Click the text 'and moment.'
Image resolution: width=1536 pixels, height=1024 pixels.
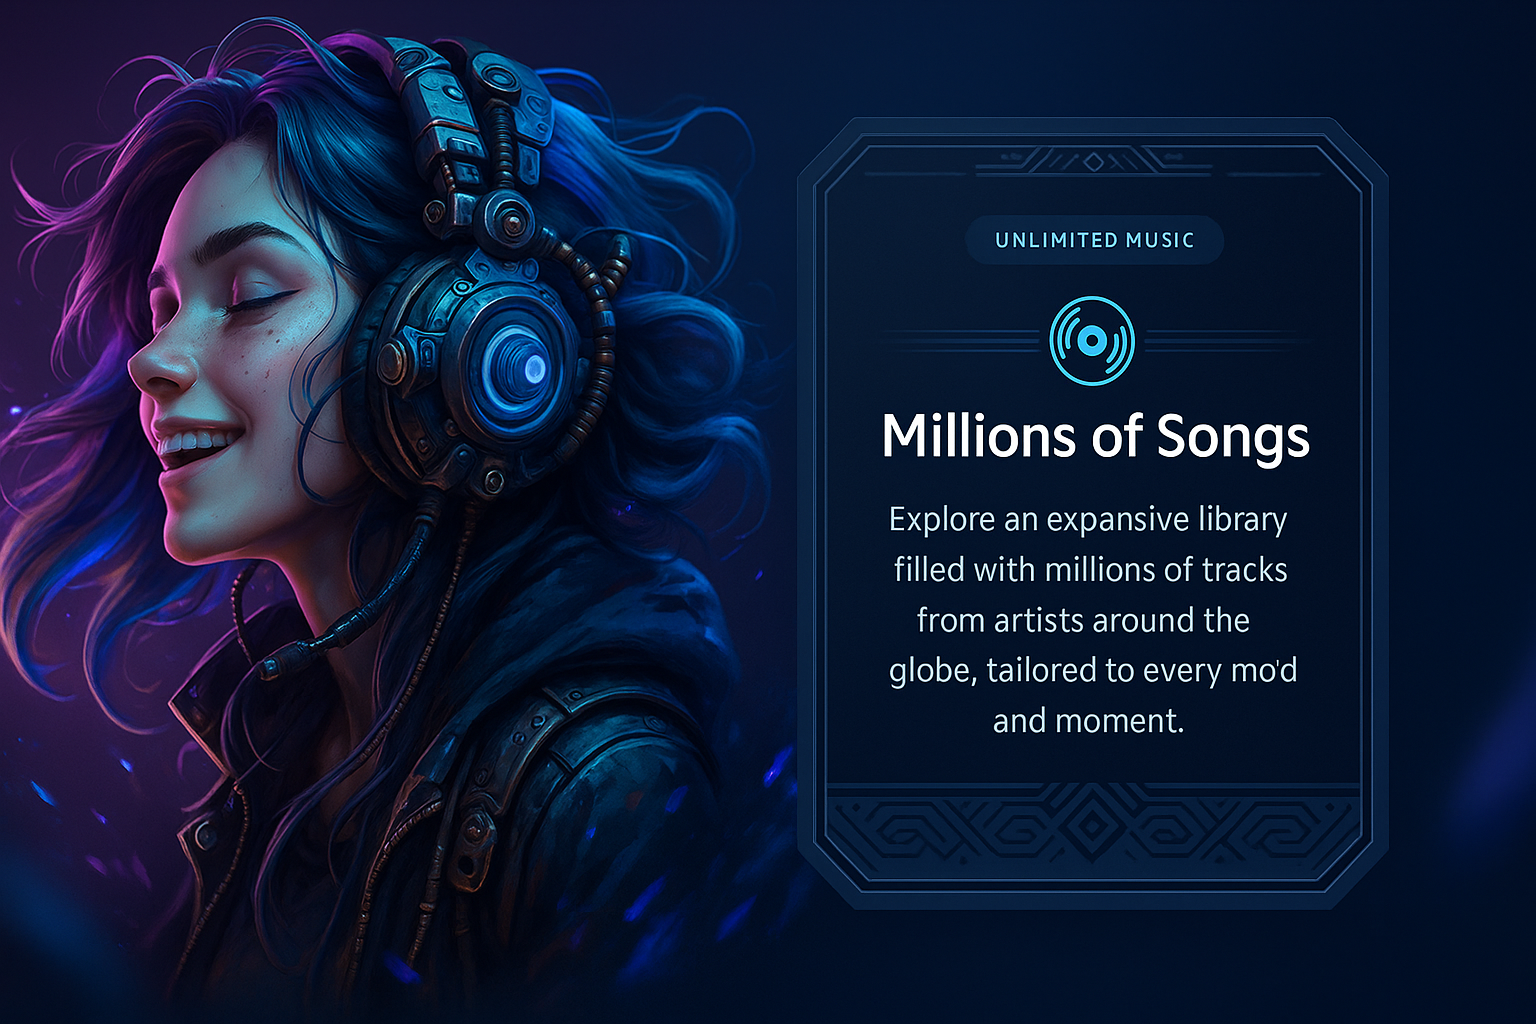(1088, 721)
